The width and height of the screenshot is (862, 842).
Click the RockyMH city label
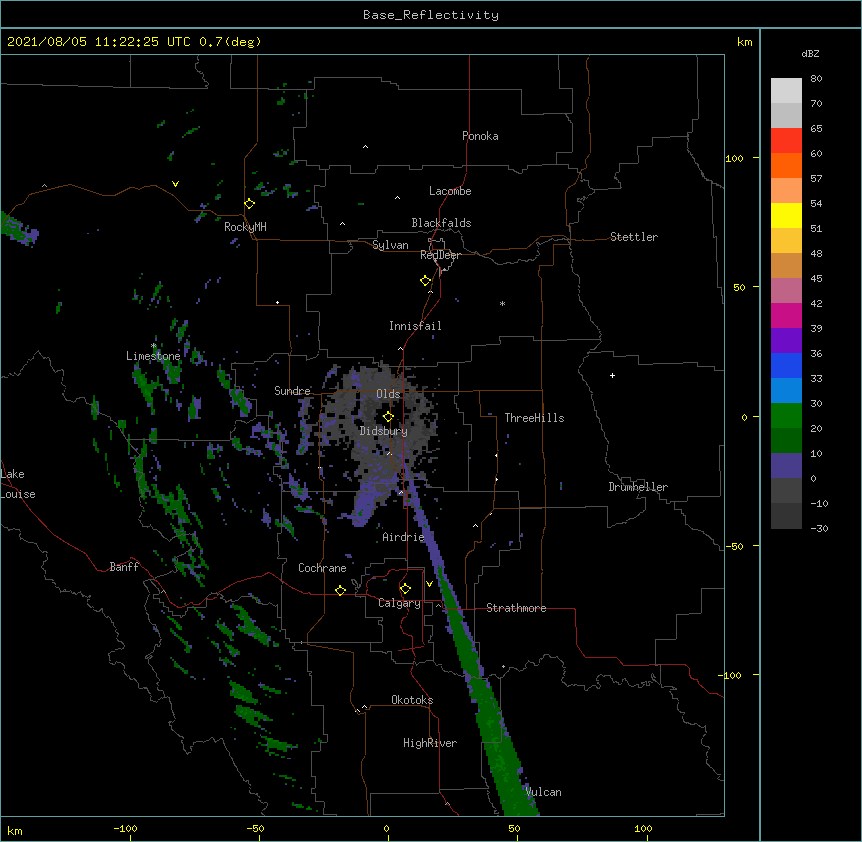tap(245, 227)
